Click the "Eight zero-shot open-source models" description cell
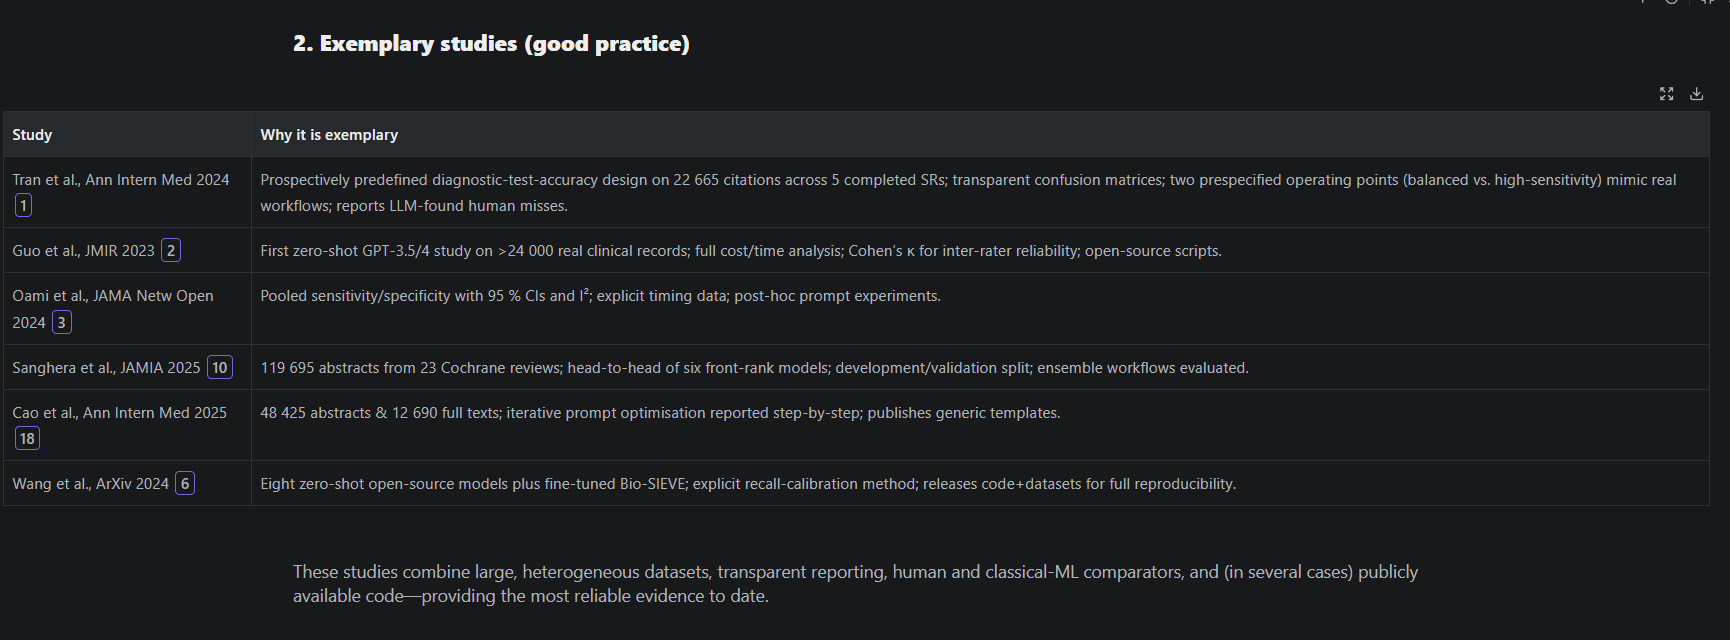 point(748,484)
